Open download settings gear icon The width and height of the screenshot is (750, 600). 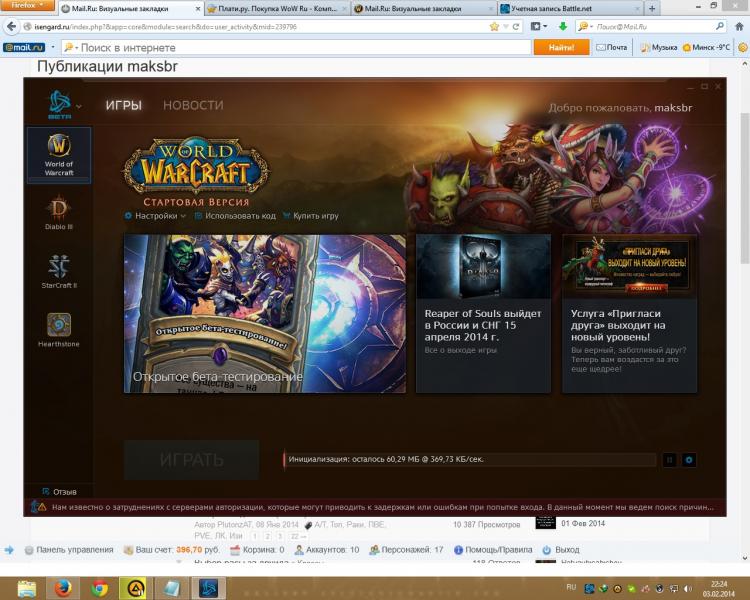click(689, 460)
